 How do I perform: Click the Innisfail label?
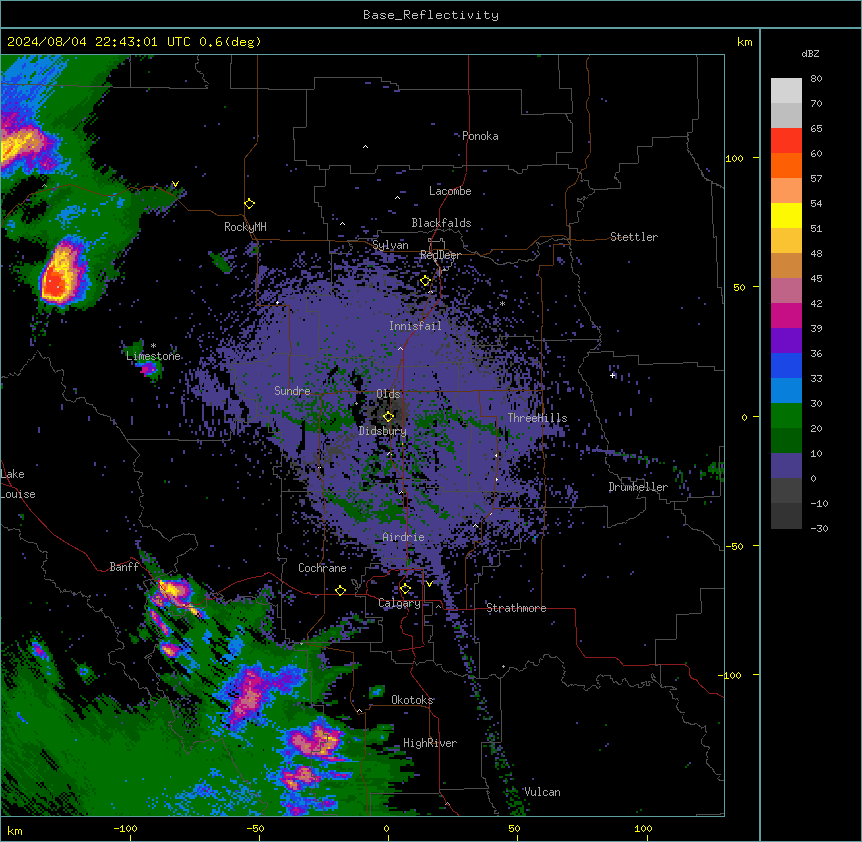415,326
